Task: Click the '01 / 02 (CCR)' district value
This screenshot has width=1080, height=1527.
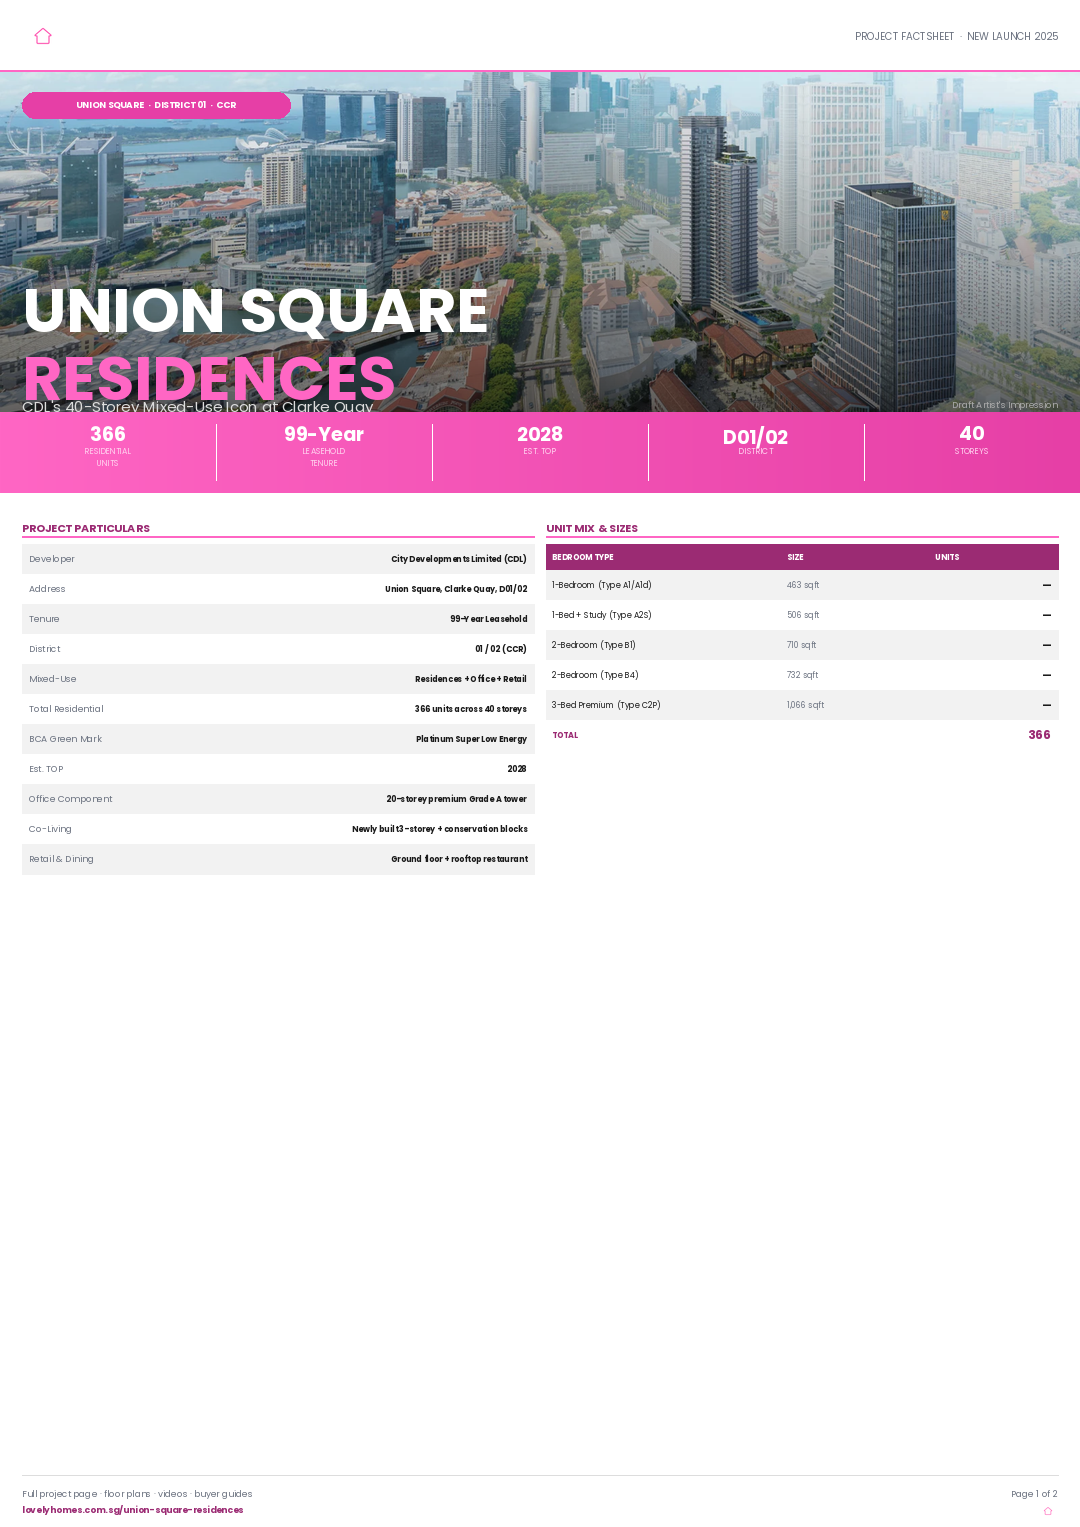Action: tap(501, 649)
